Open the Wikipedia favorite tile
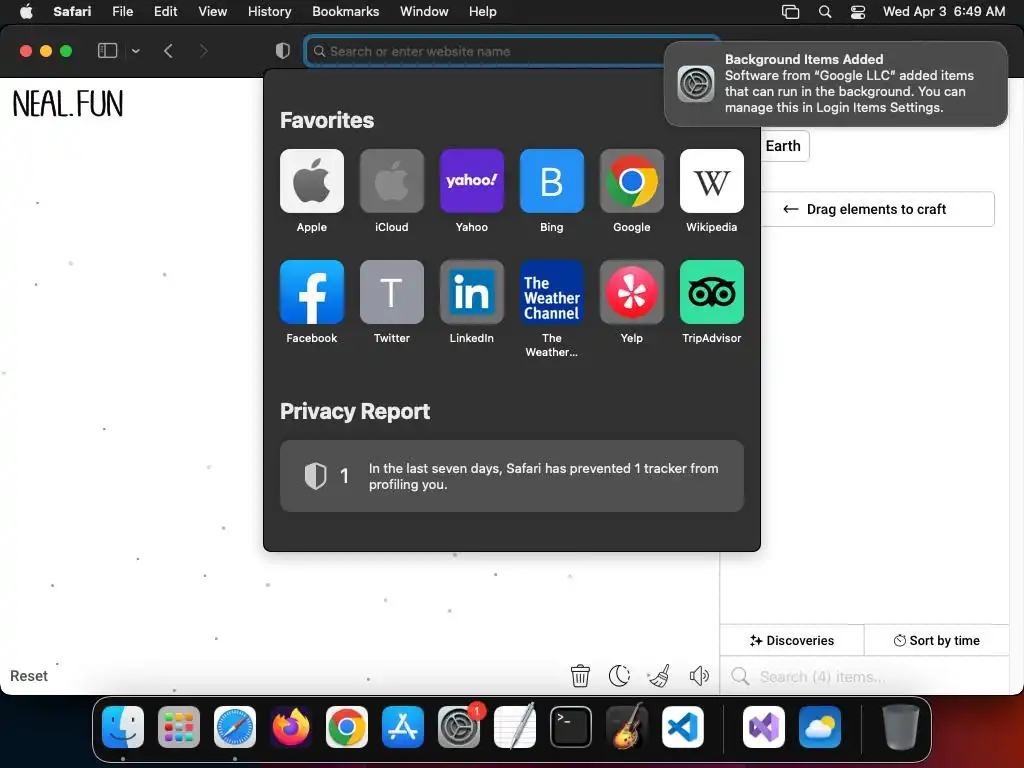Viewport: 1024px width, 768px height. coord(711,181)
